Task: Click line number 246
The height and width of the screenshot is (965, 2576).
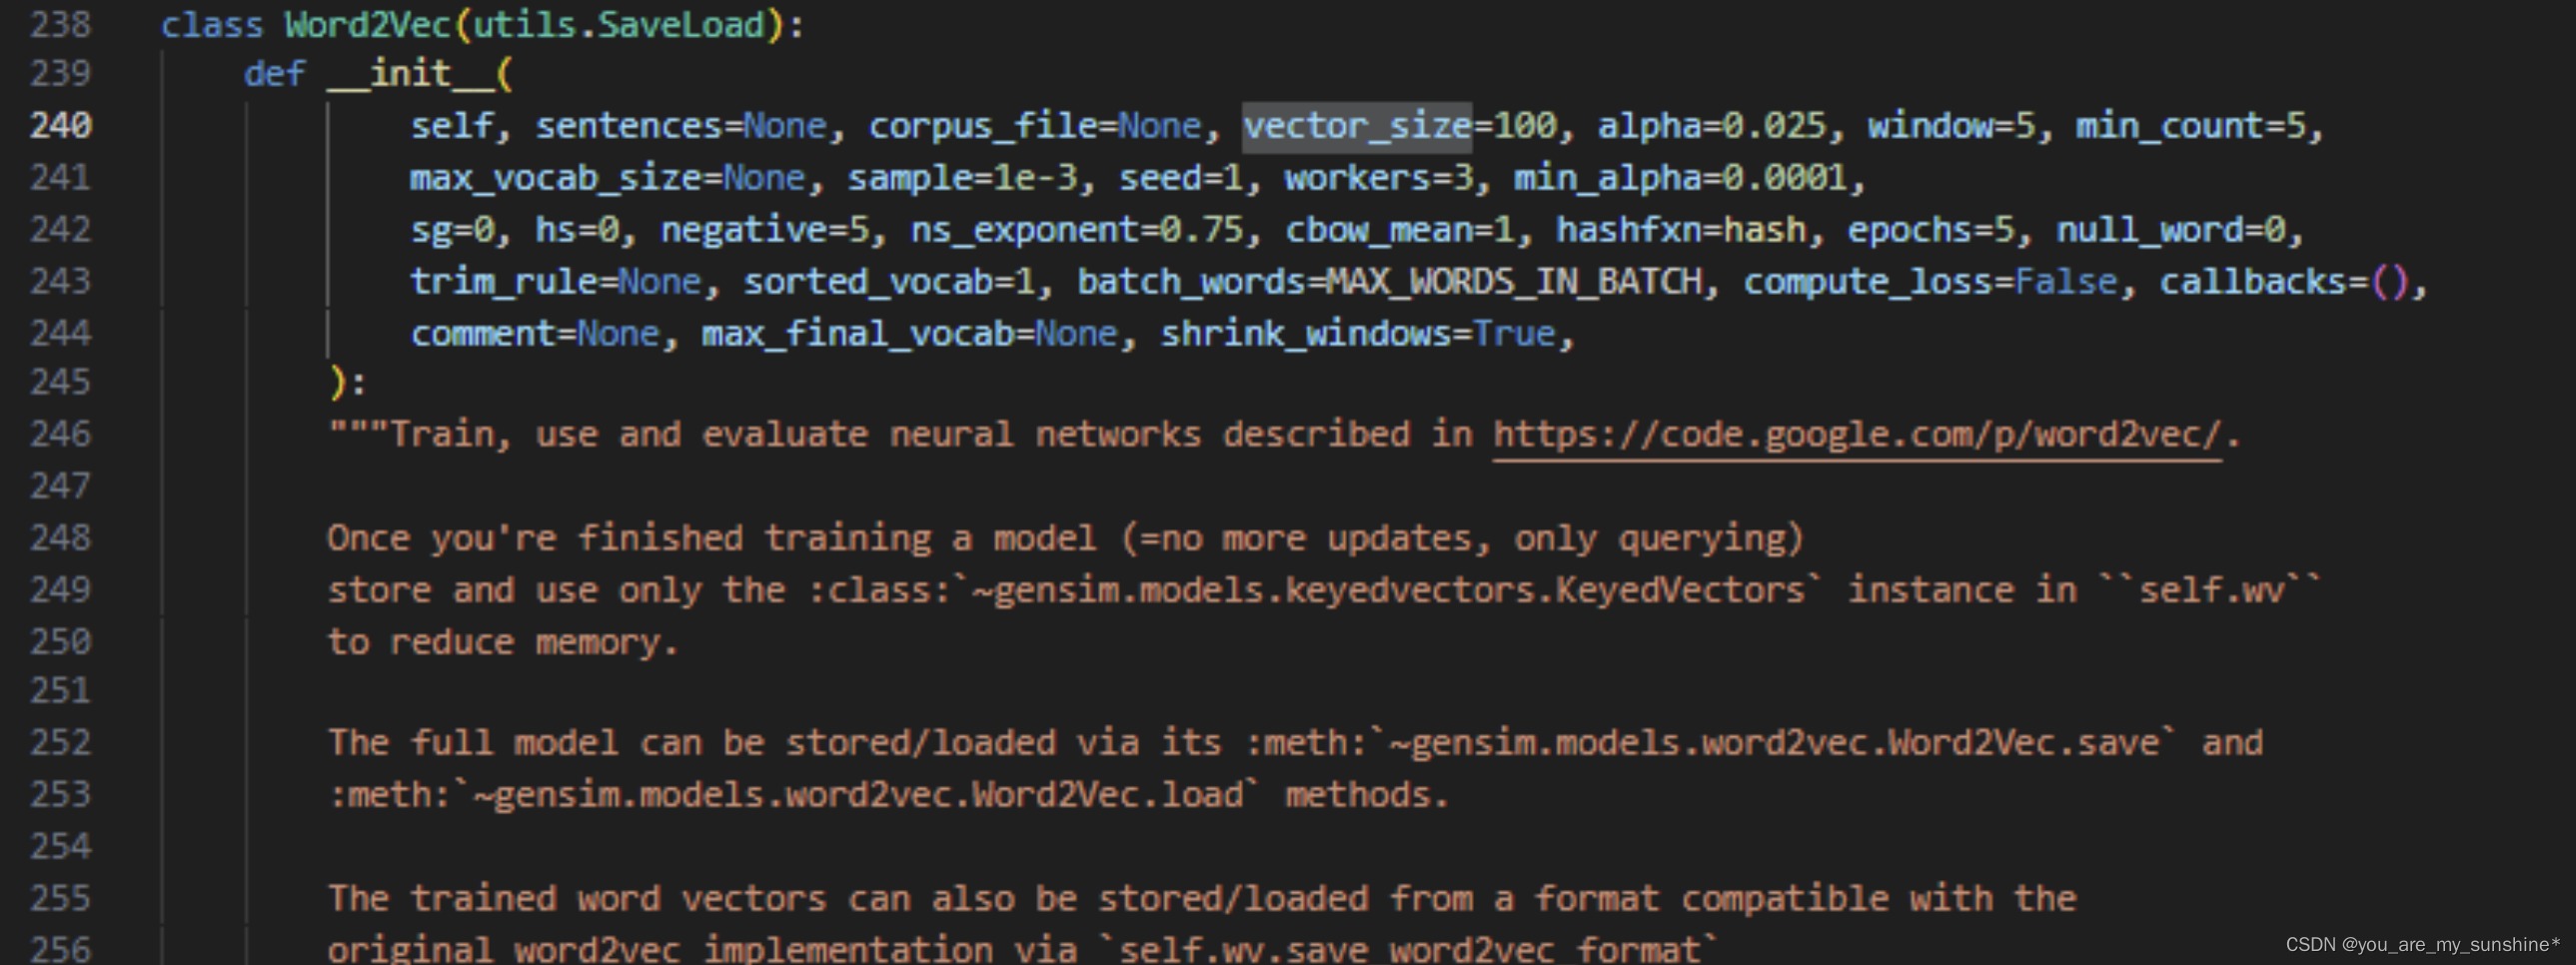Action: point(60,434)
